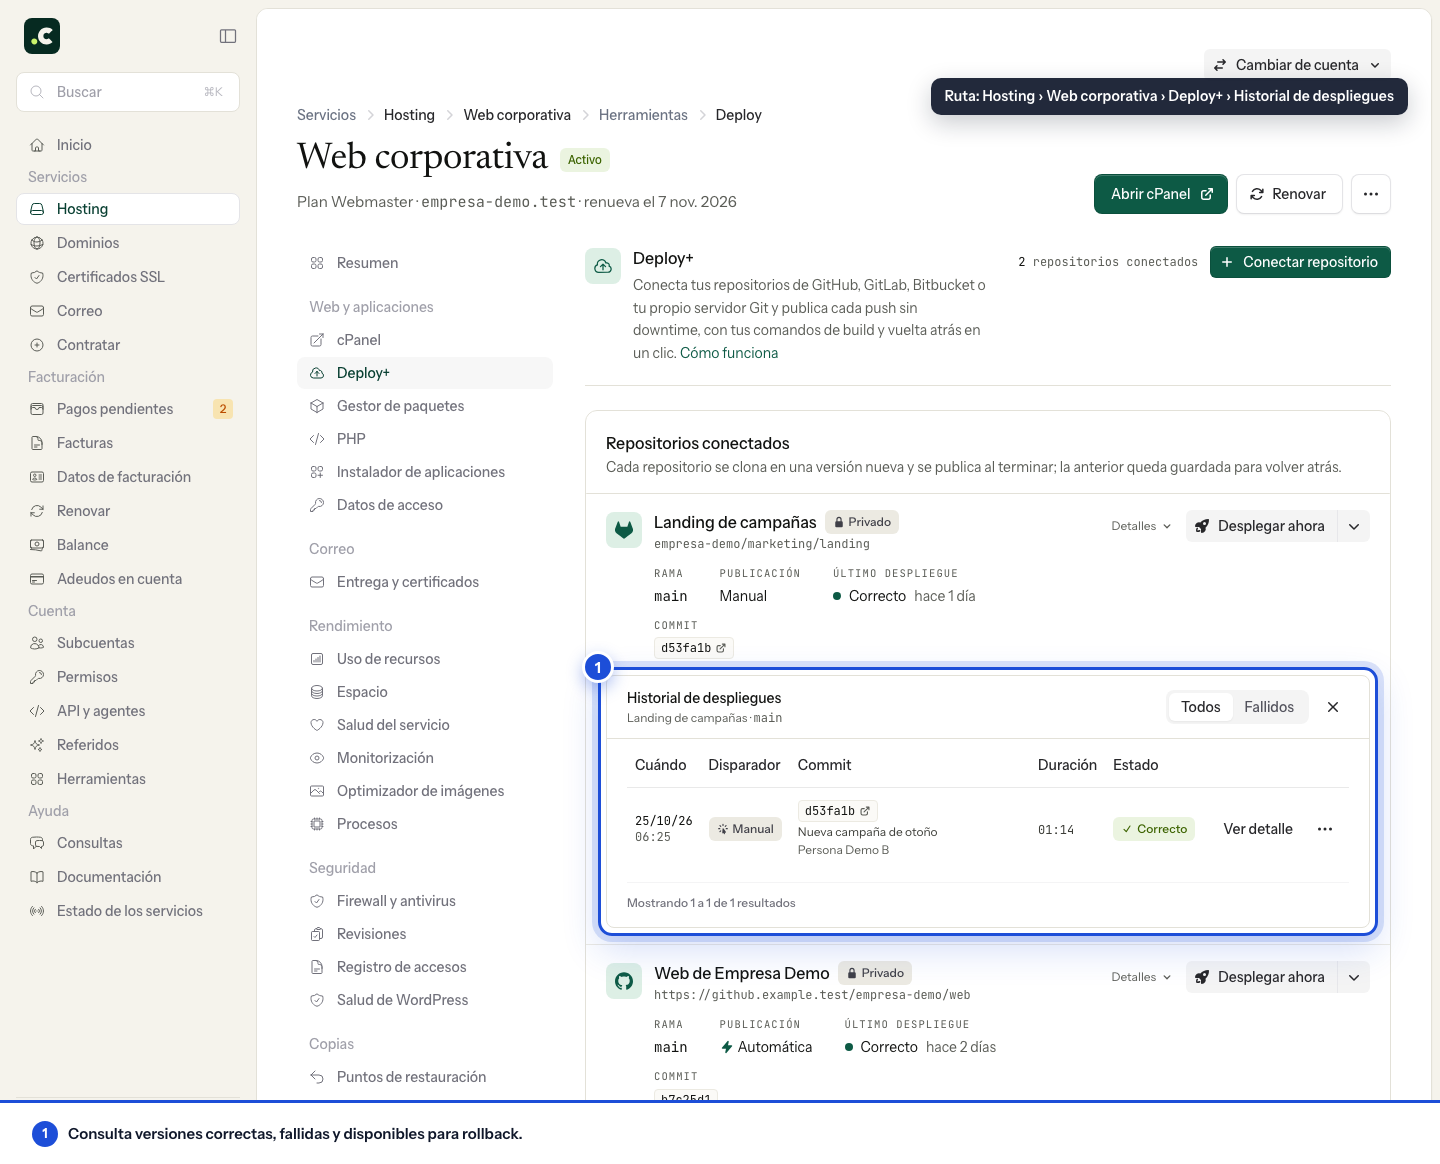Screen dimensions: 1440x1164
Task: Open Certificados SSL in the sidebar
Action: click(128, 277)
